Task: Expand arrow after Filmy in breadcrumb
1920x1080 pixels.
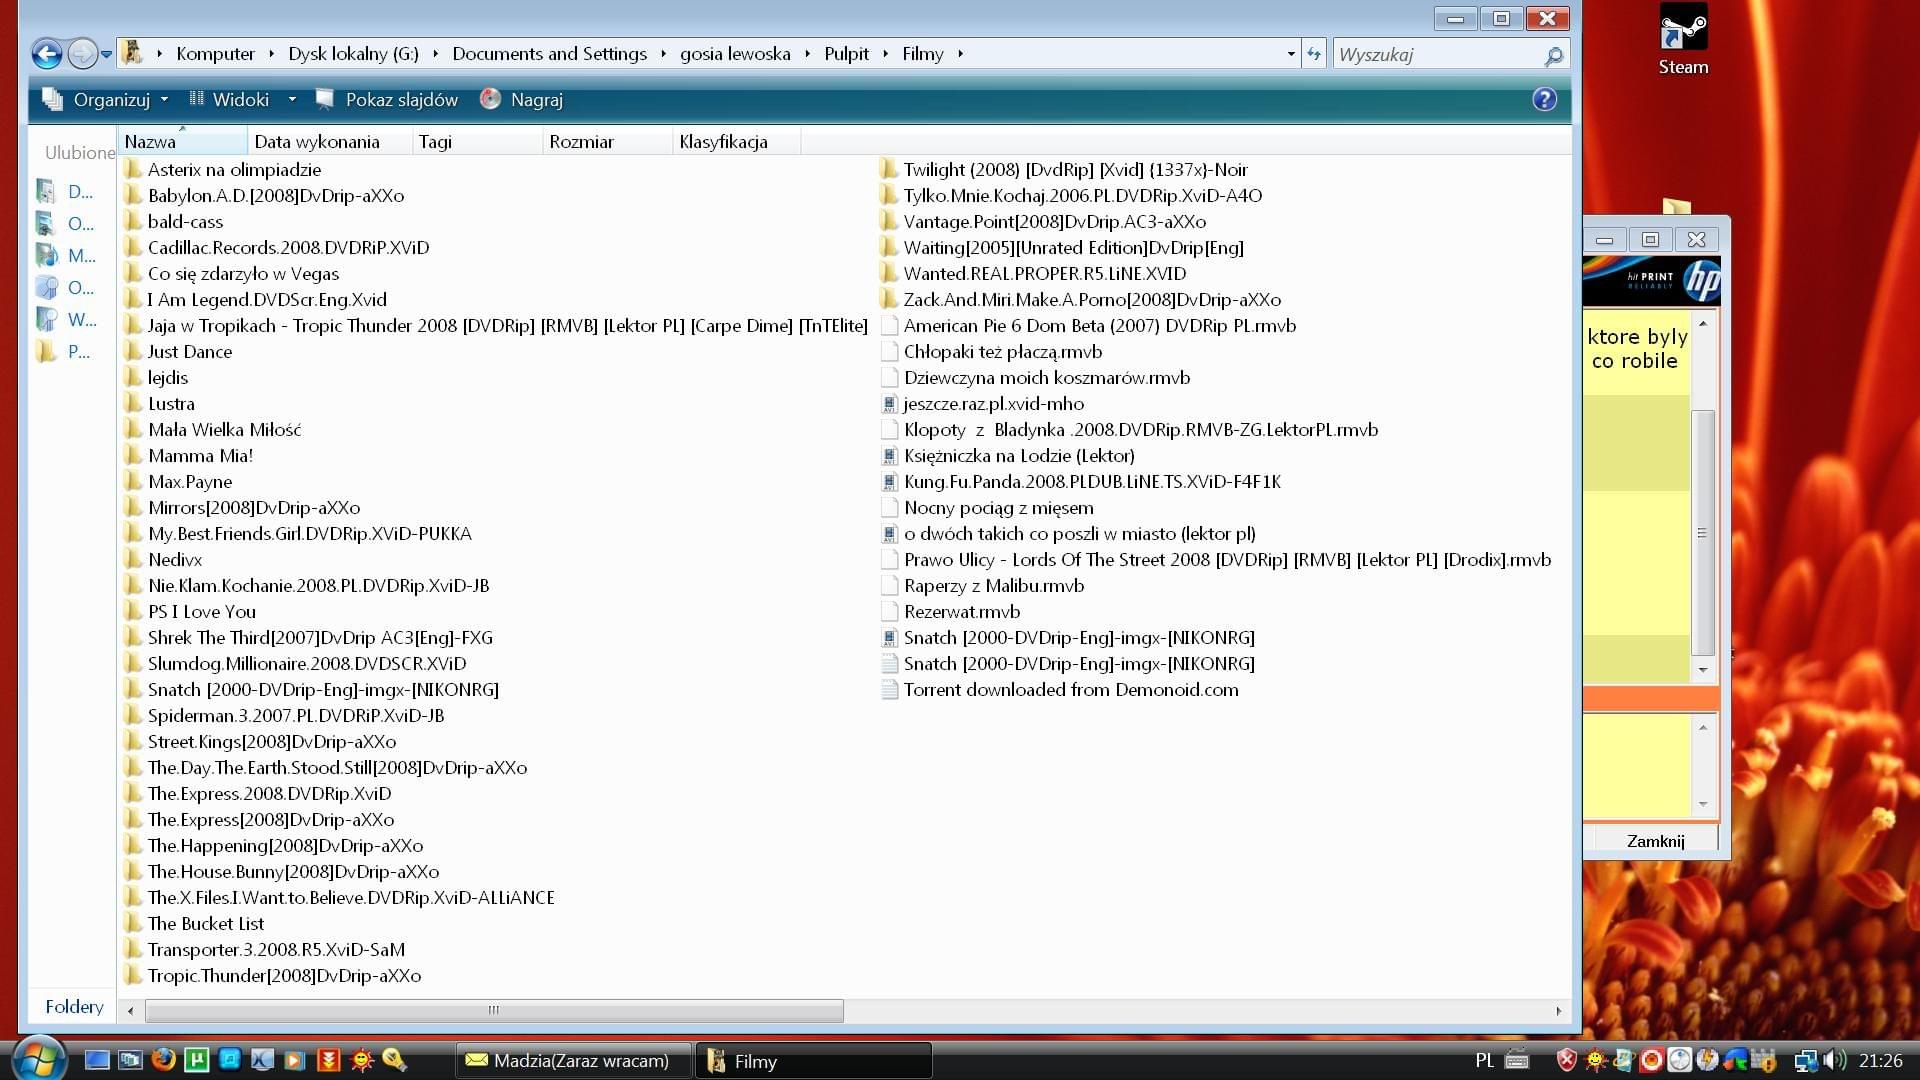Action: click(960, 54)
